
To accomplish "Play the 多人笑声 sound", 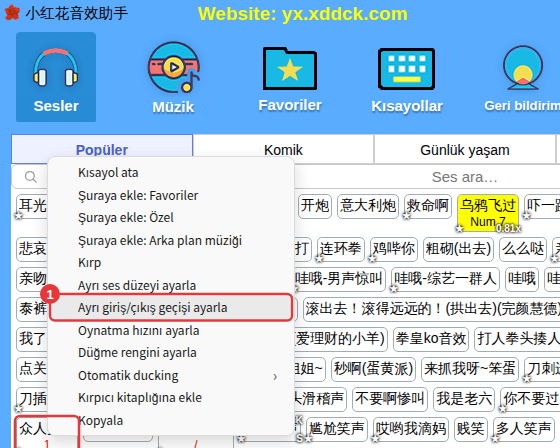I will pyautogui.click(x=524, y=429).
